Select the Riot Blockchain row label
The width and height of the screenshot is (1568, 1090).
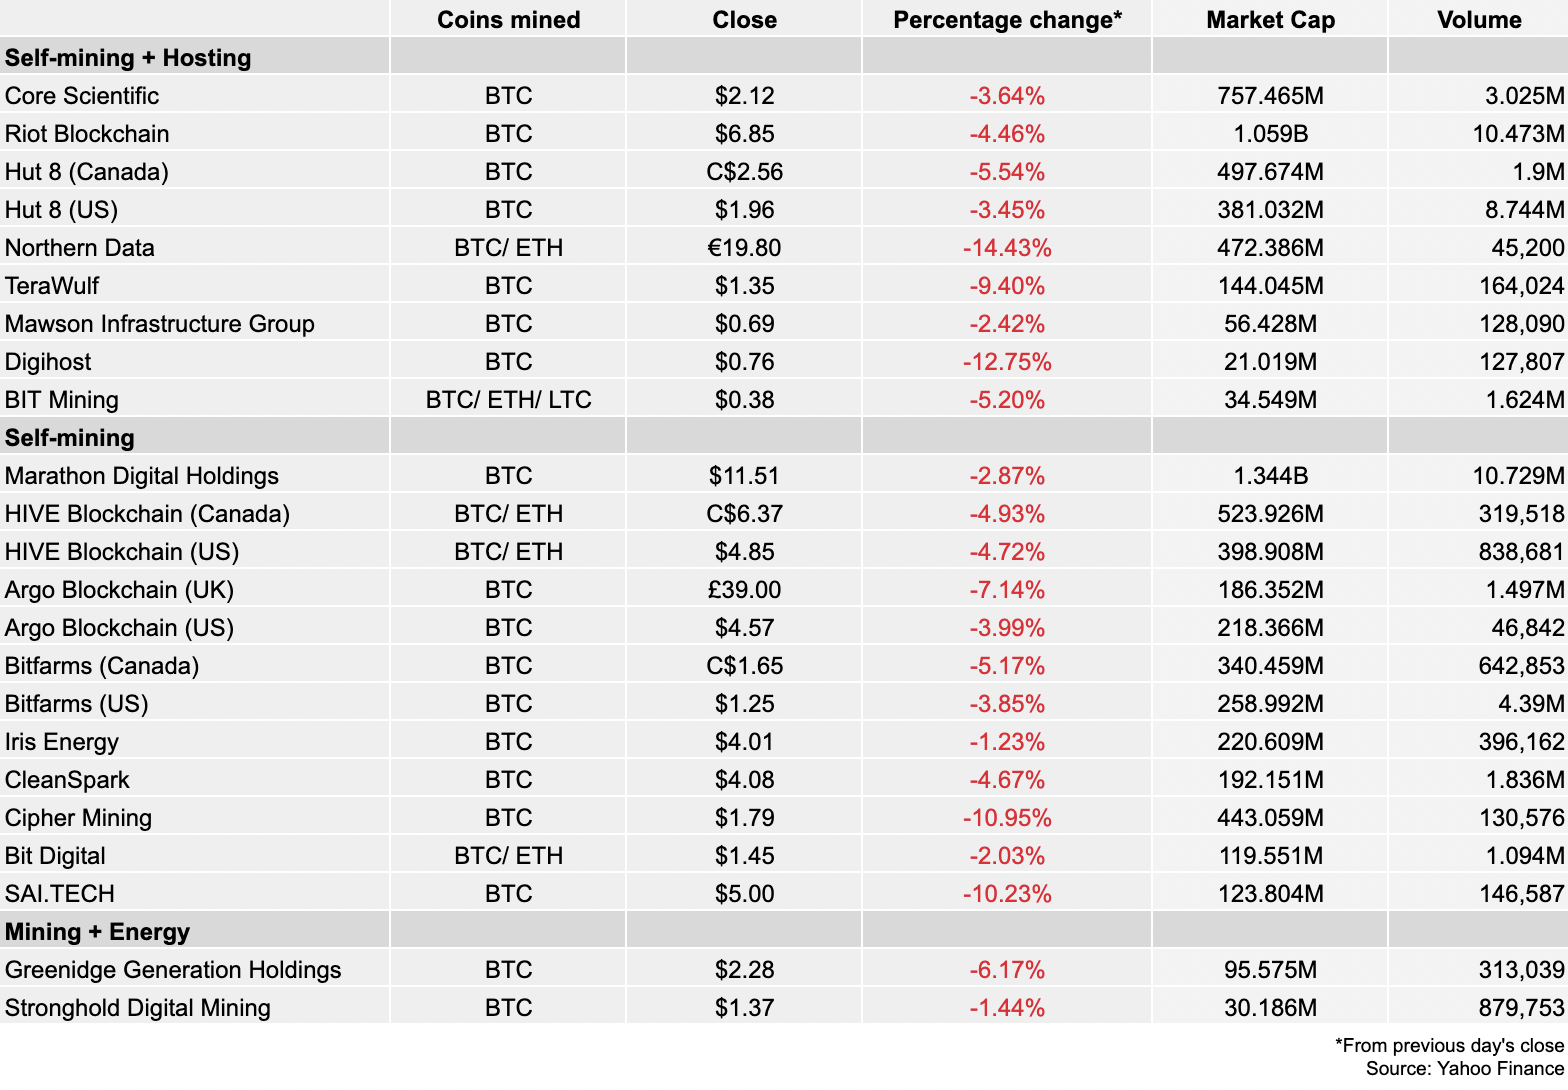(87, 134)
